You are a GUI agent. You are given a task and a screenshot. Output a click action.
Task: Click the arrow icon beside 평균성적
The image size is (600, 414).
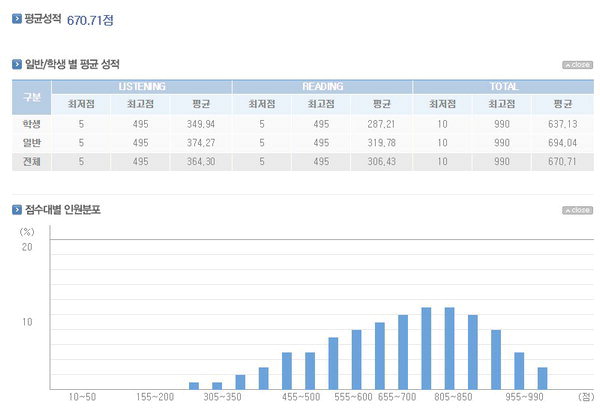point(17,19)
